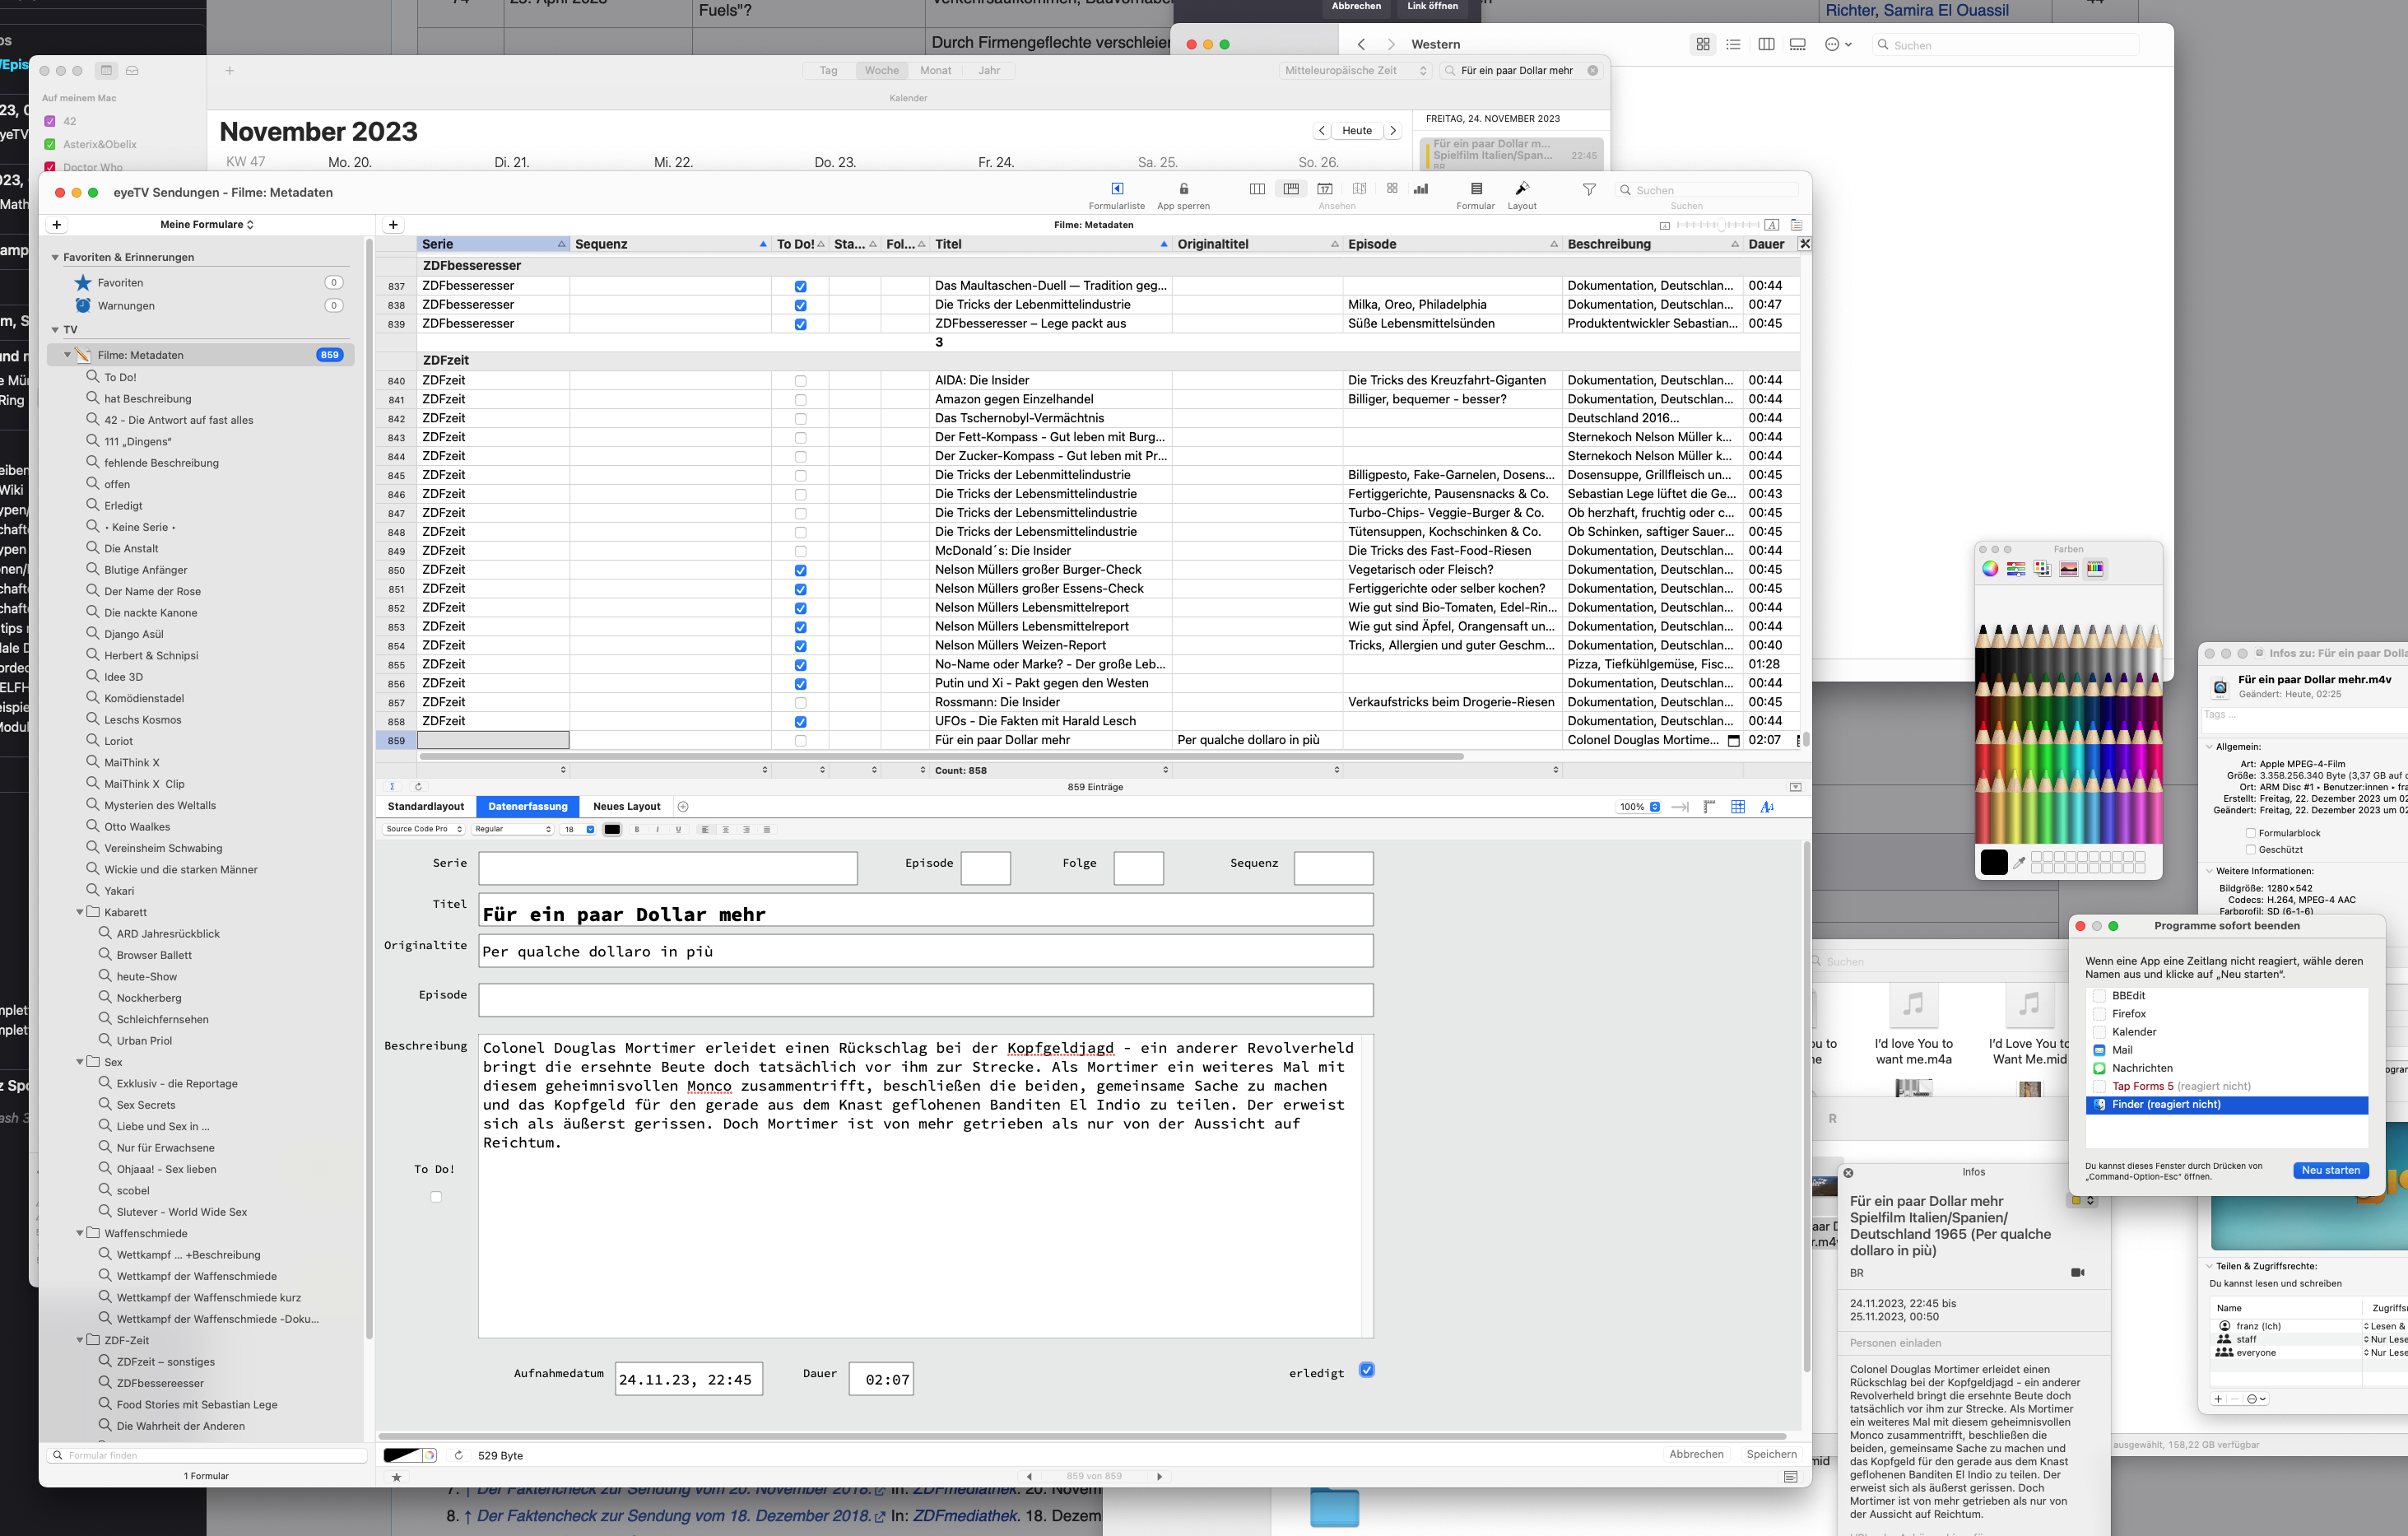Collapse the Kabarett folder
Image resolution: width=2408 pixels, height=1536 pixels.
coord(81,912)
